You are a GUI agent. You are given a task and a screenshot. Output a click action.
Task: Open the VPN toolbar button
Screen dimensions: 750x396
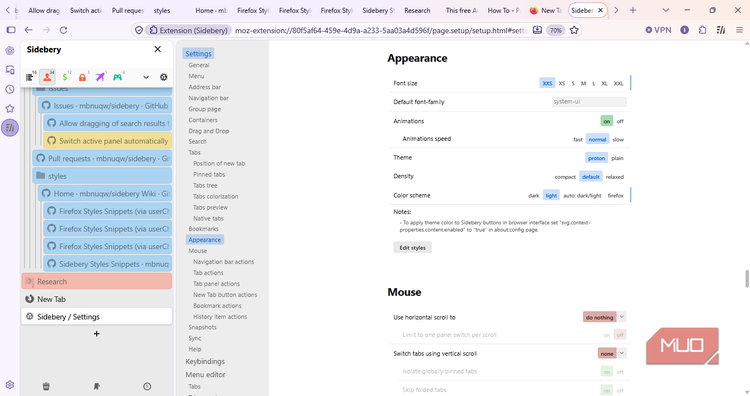tap(659, 30)
